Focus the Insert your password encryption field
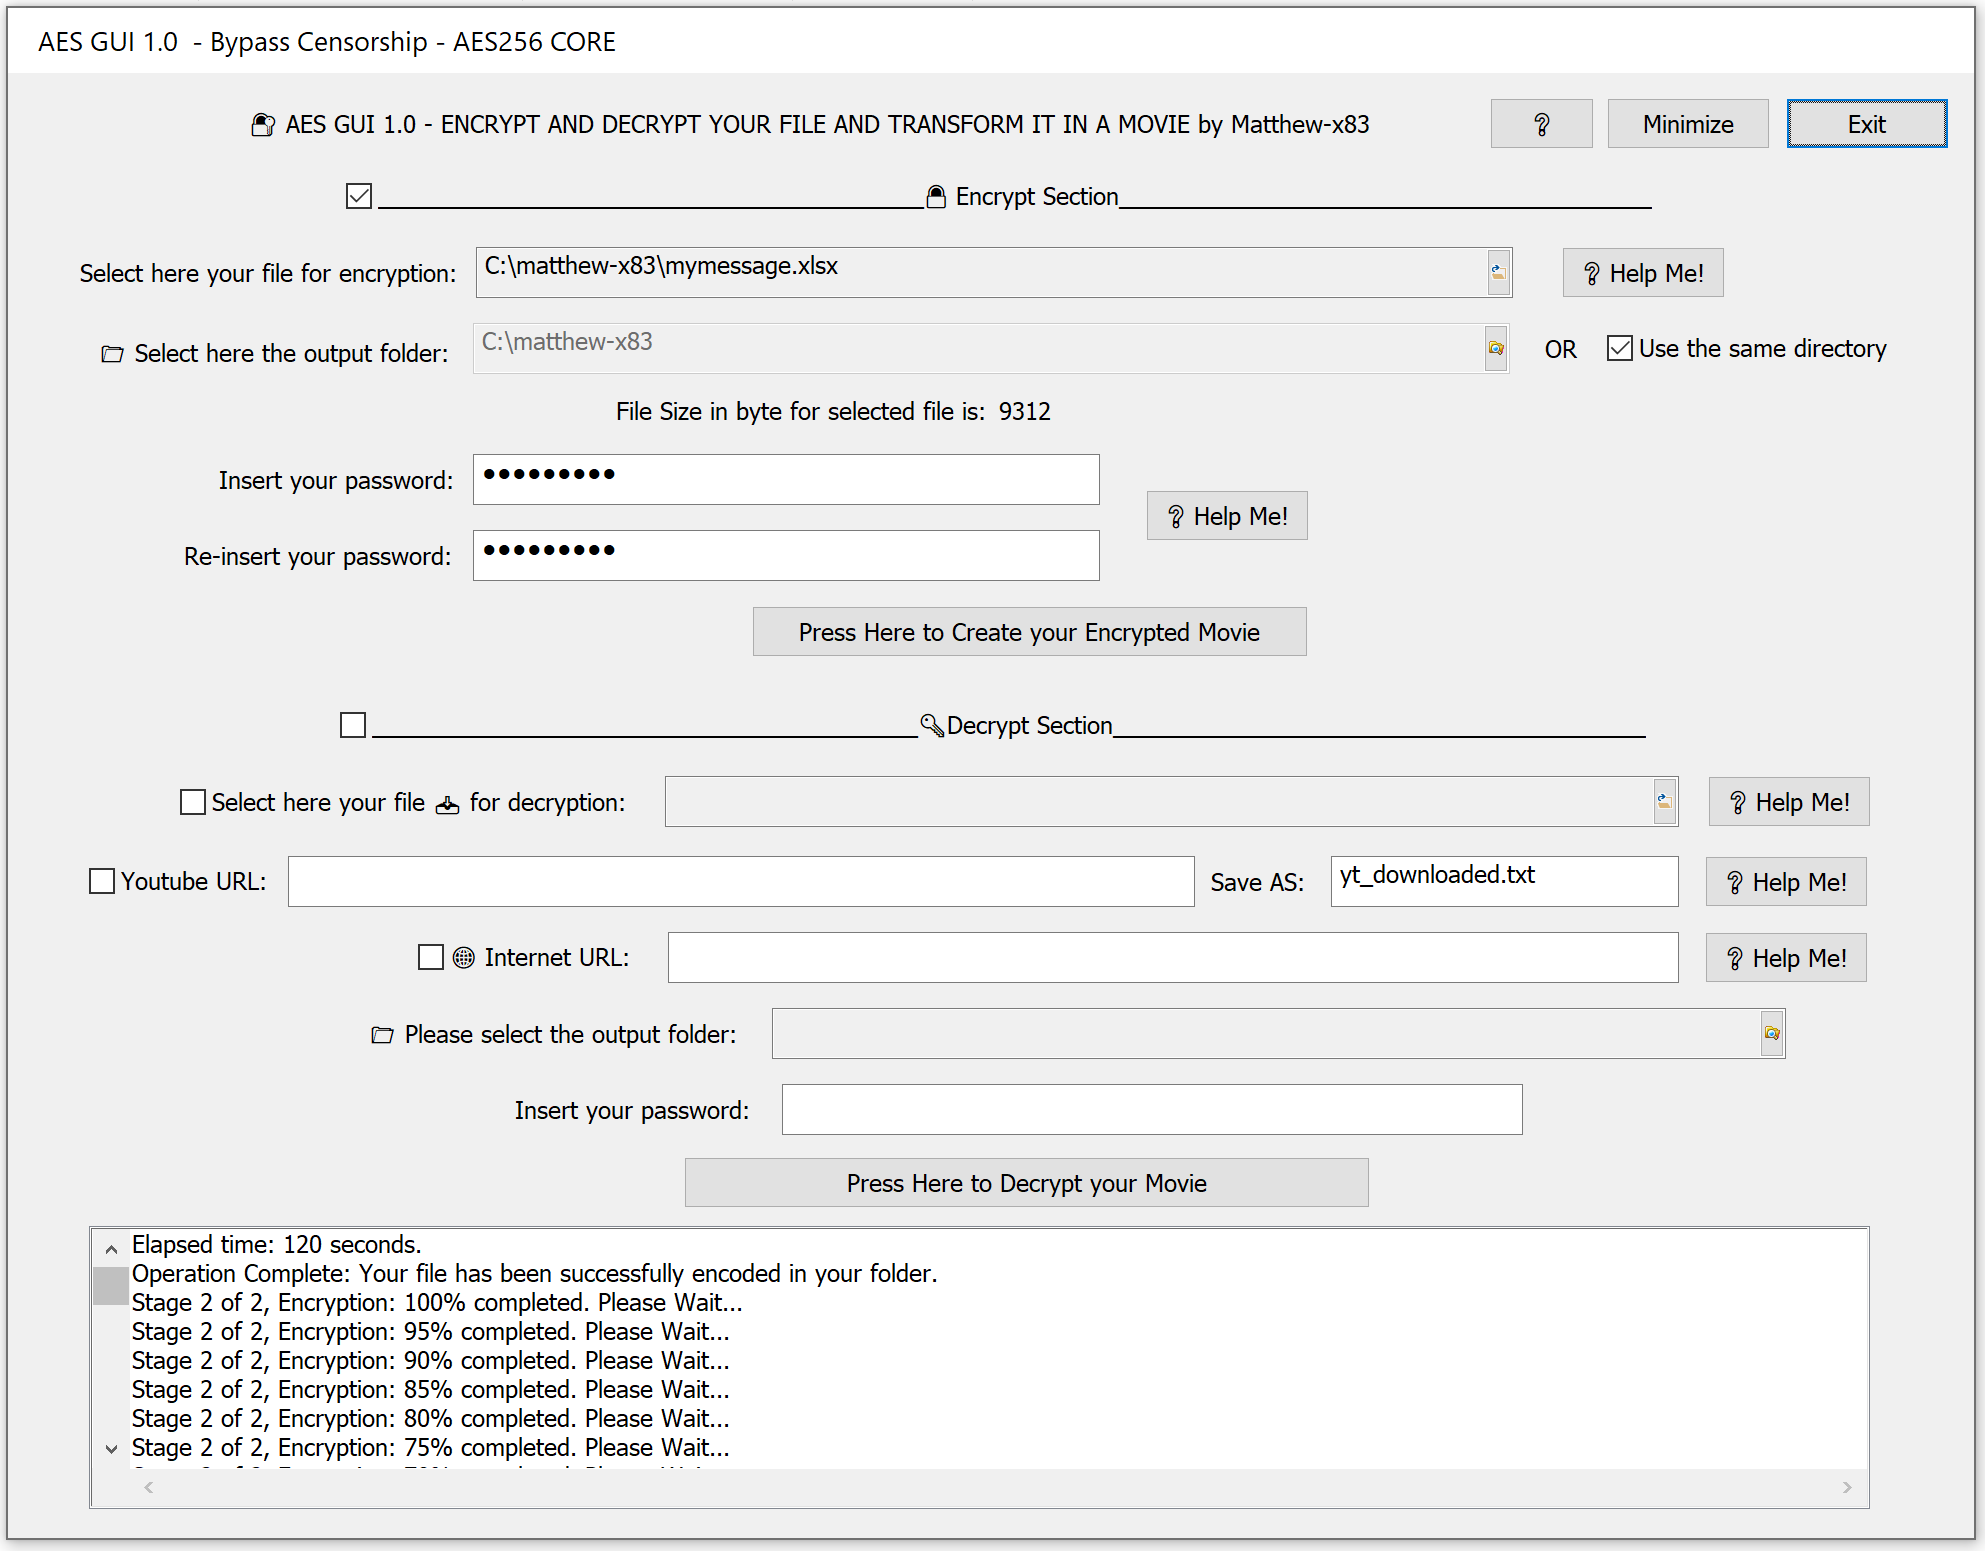The height and width of the screenshot is (1551, 1985). [786, 480]
